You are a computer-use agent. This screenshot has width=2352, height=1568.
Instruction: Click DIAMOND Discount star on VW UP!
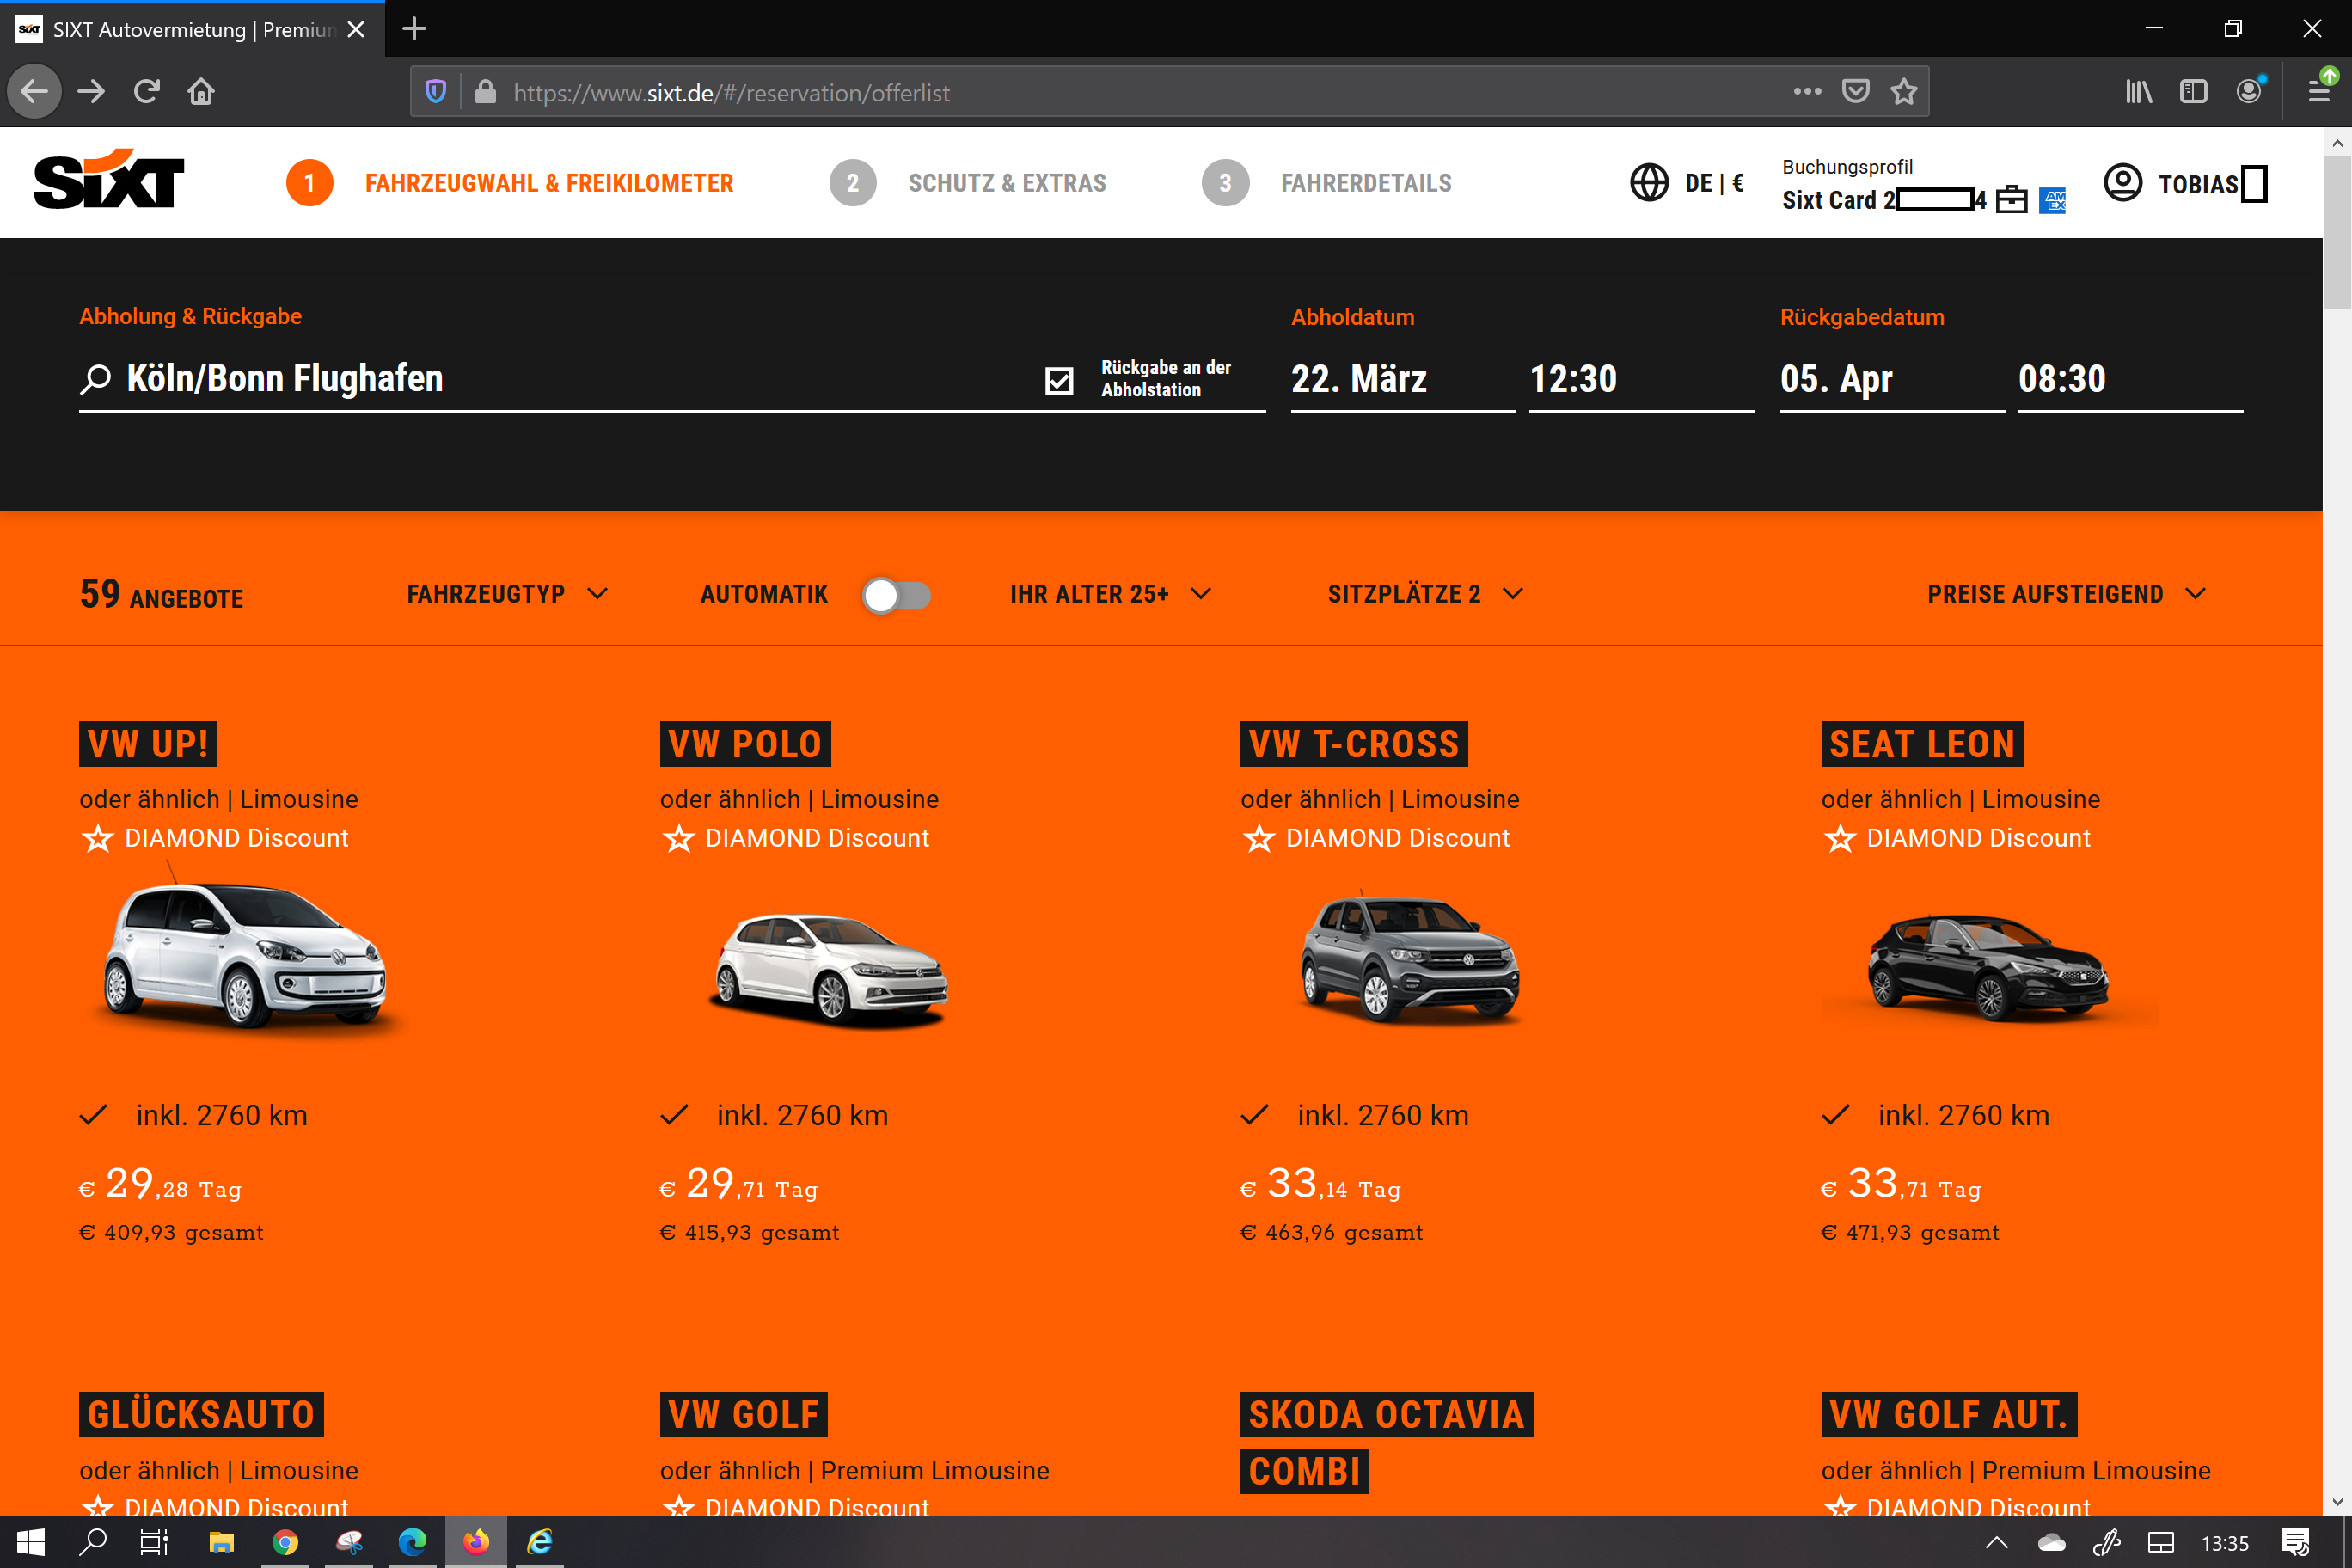coord(97,838)
